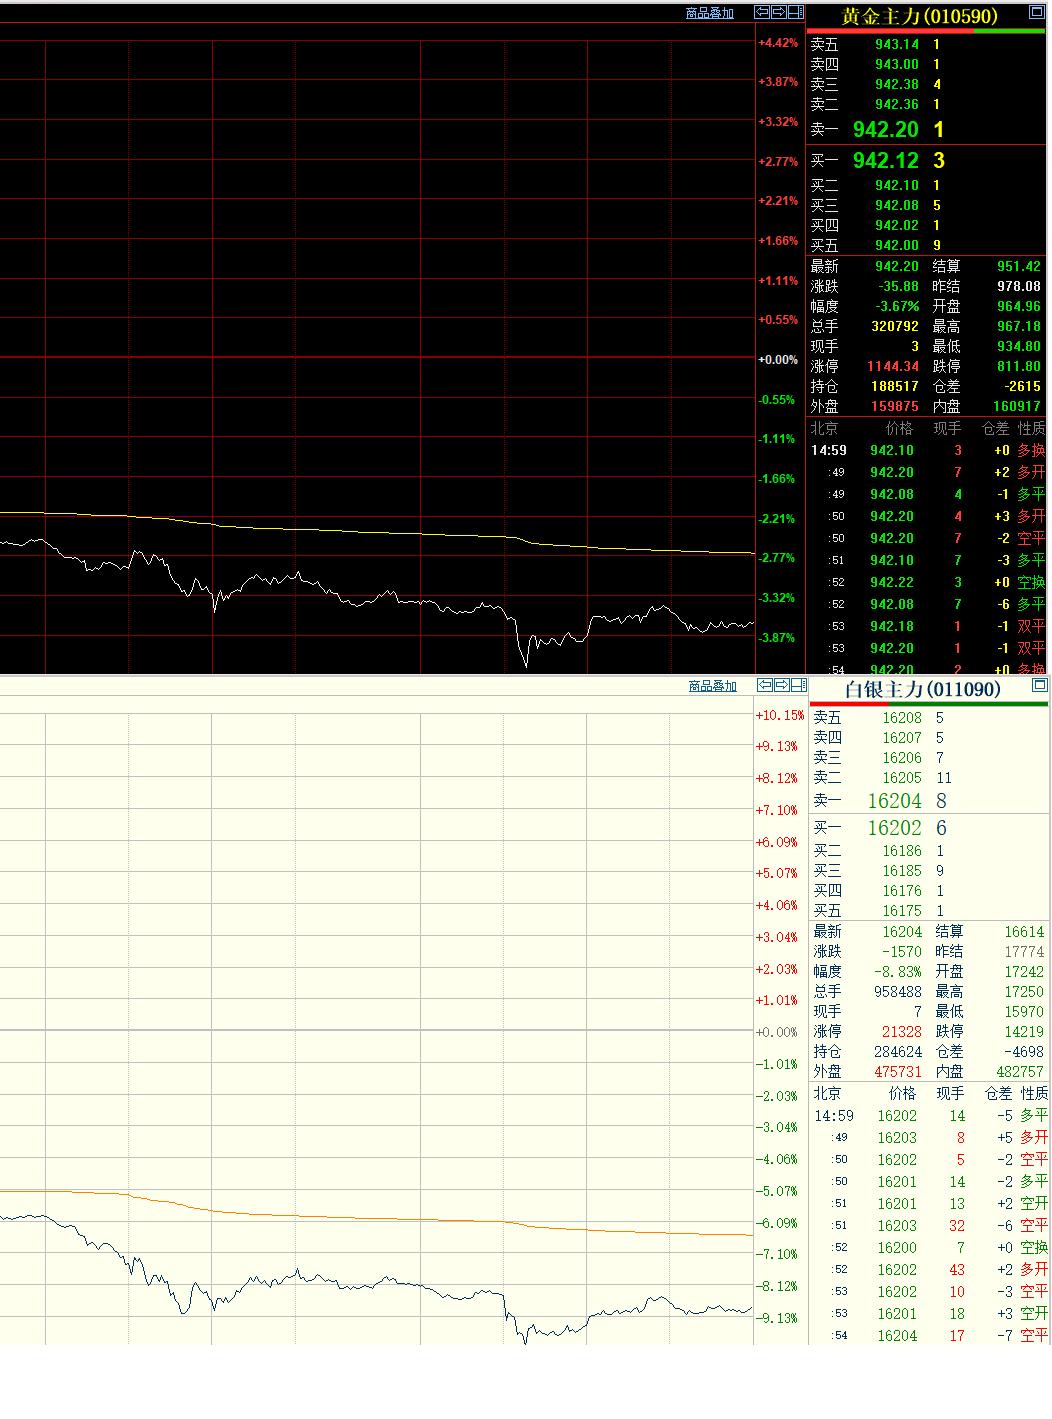Click gold 昨结 value 978.08

click(1019, 286)
